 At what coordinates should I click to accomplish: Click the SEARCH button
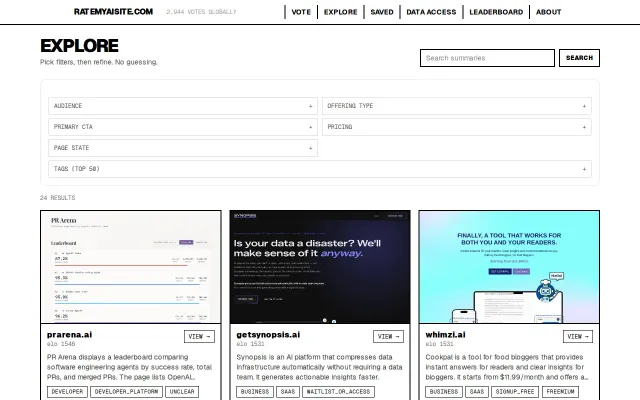pyautogui.click(x=579, y=58)
